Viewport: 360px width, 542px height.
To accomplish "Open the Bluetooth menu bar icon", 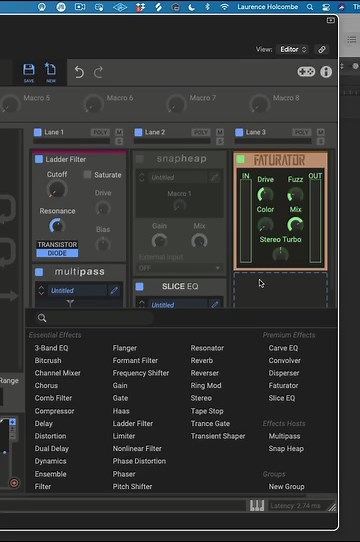I will click(207, 7).
